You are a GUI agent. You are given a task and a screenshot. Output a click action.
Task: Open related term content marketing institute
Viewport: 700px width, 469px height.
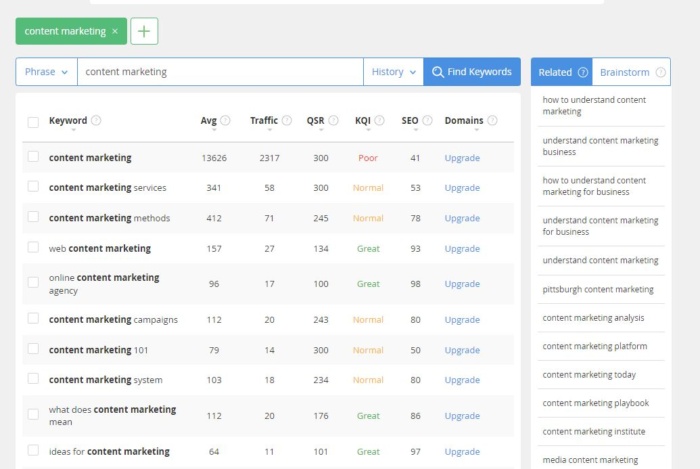click(x=594, y=432)
